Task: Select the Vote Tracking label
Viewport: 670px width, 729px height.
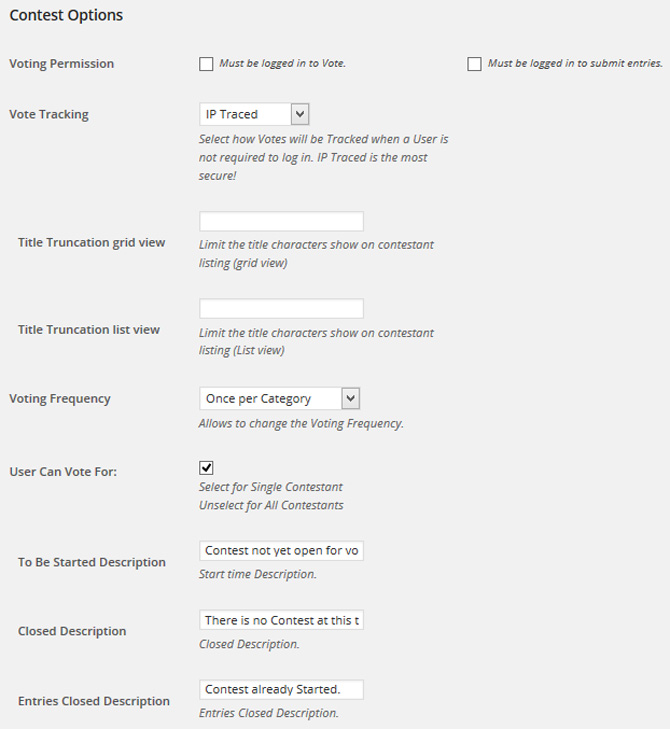Action: tap(49, 114)
